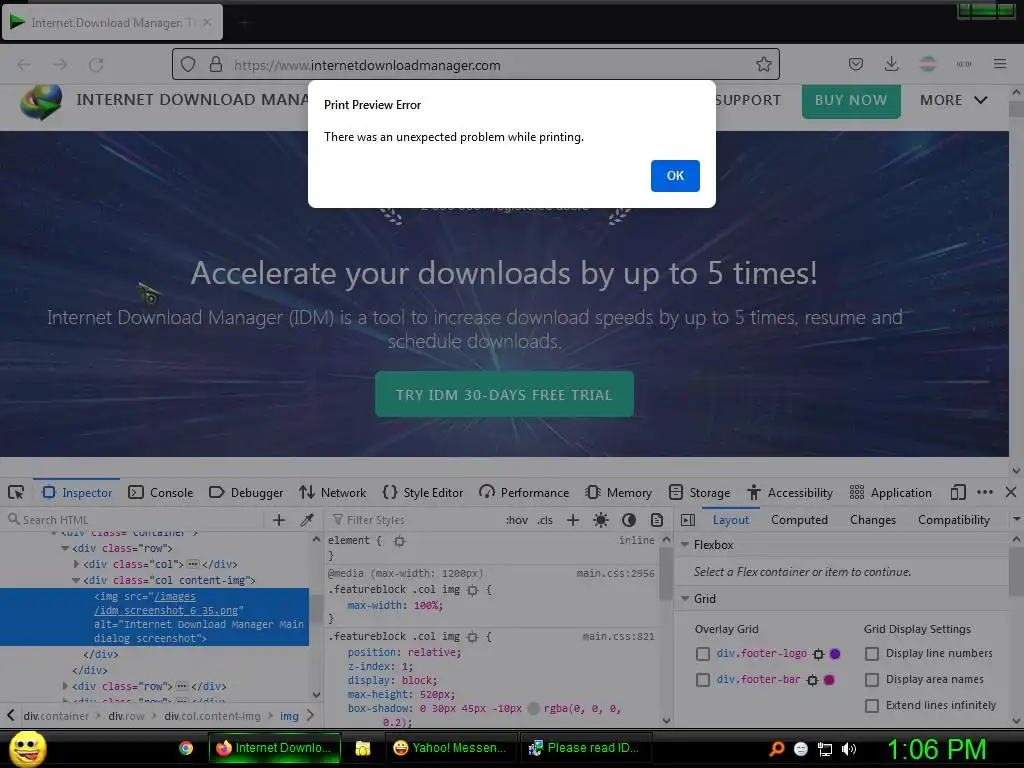Click the browser Back arrow
Viewport: 1024px width, 768px height.
pos(24,65)
